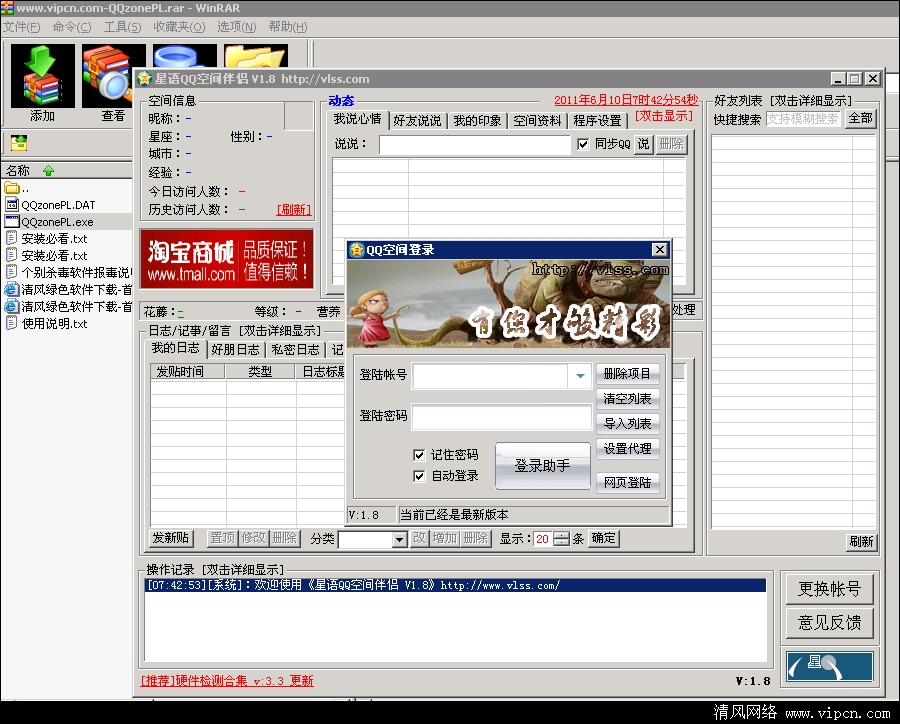Uncheck the 同步QQ sync checkbox
This screenshot has width=900, height=724.
coord(583,144)
